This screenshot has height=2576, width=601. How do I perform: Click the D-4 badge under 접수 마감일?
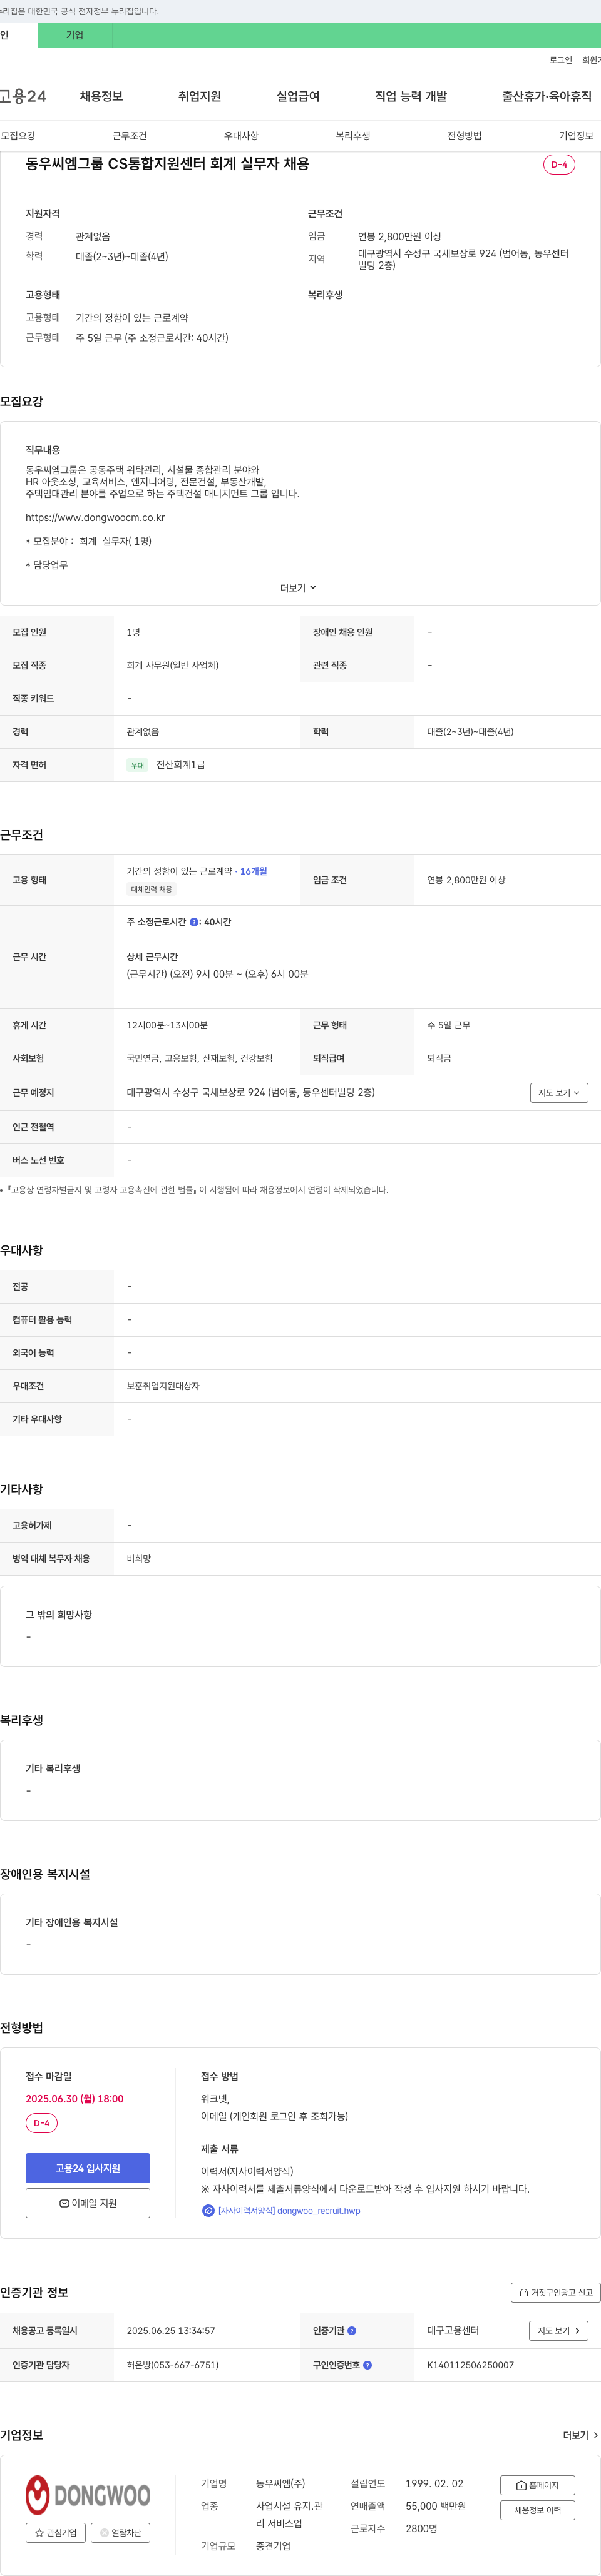41,2123
